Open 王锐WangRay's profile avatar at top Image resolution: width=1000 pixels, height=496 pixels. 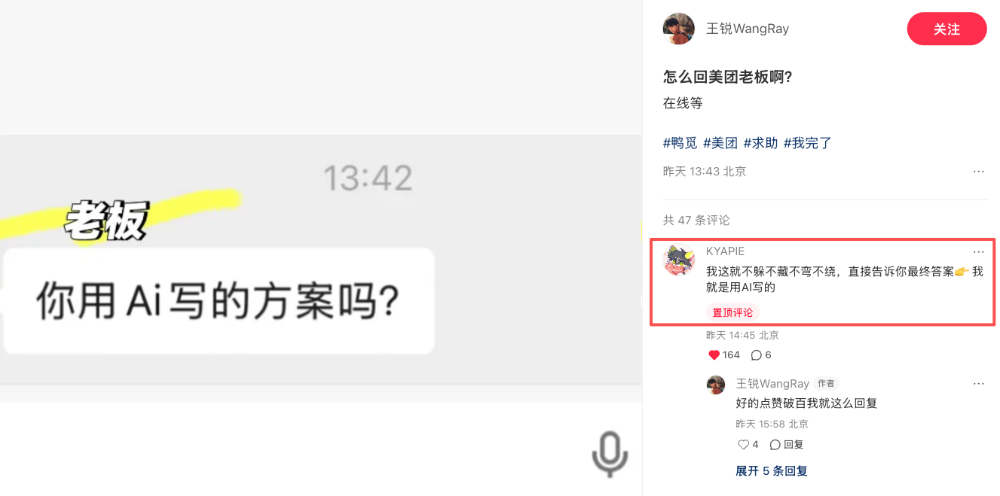[679, 29]
